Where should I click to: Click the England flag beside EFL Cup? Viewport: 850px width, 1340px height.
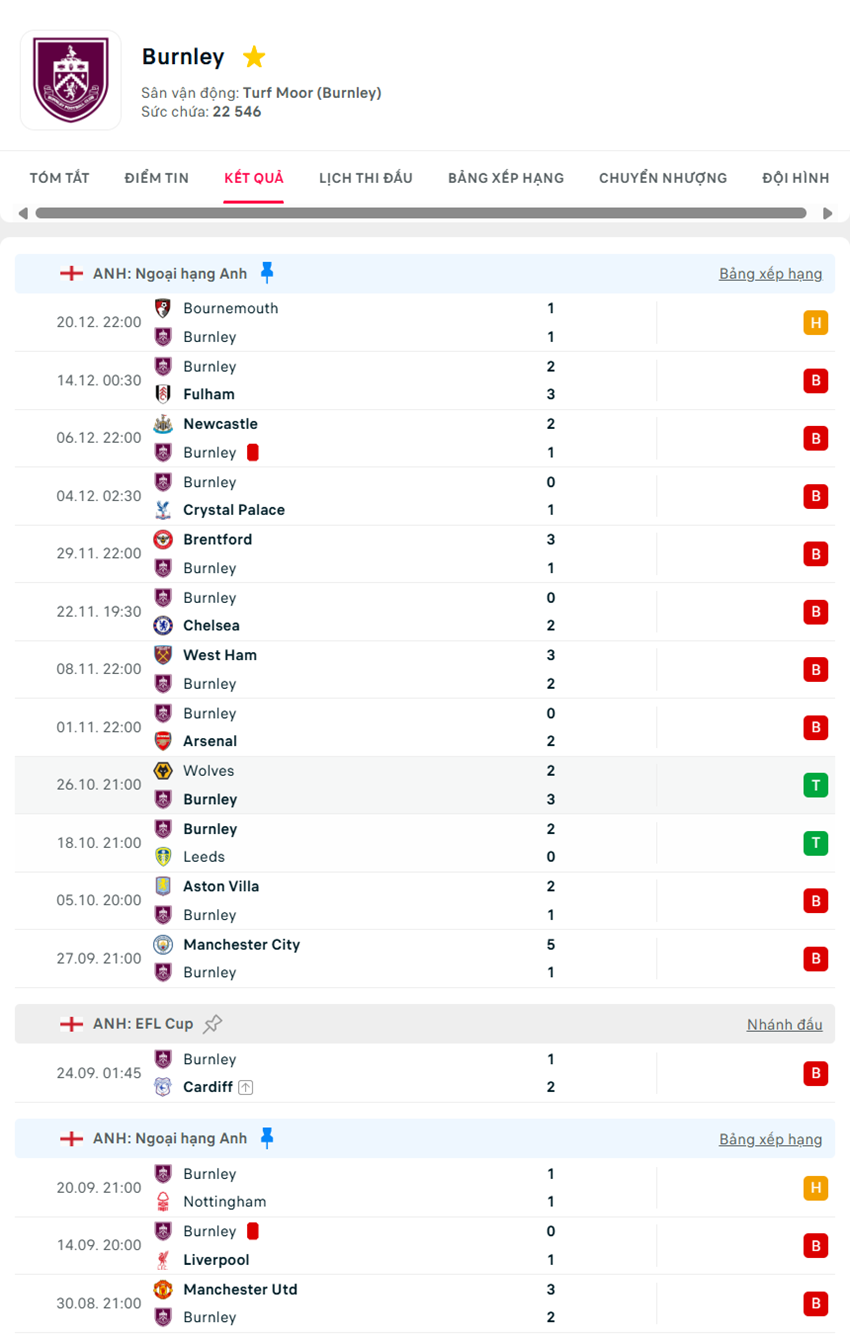[71, 1023]
